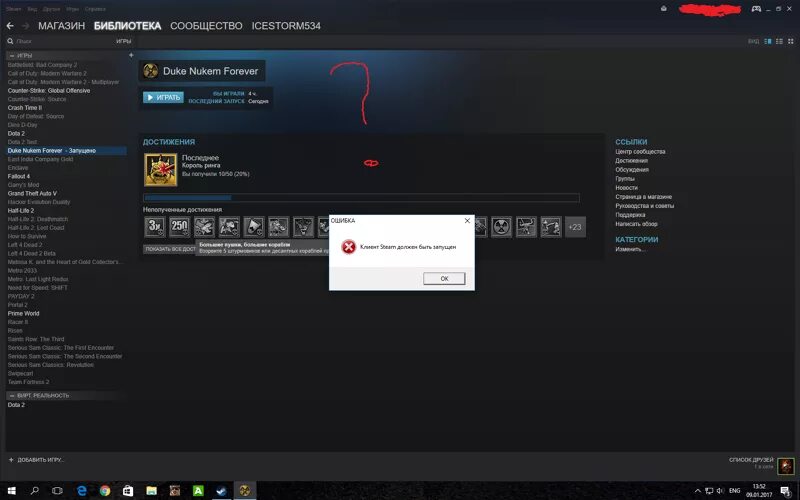800x500 pixels.
Task: Open Steam from the taskbar
Action: [x=221, y=491]
